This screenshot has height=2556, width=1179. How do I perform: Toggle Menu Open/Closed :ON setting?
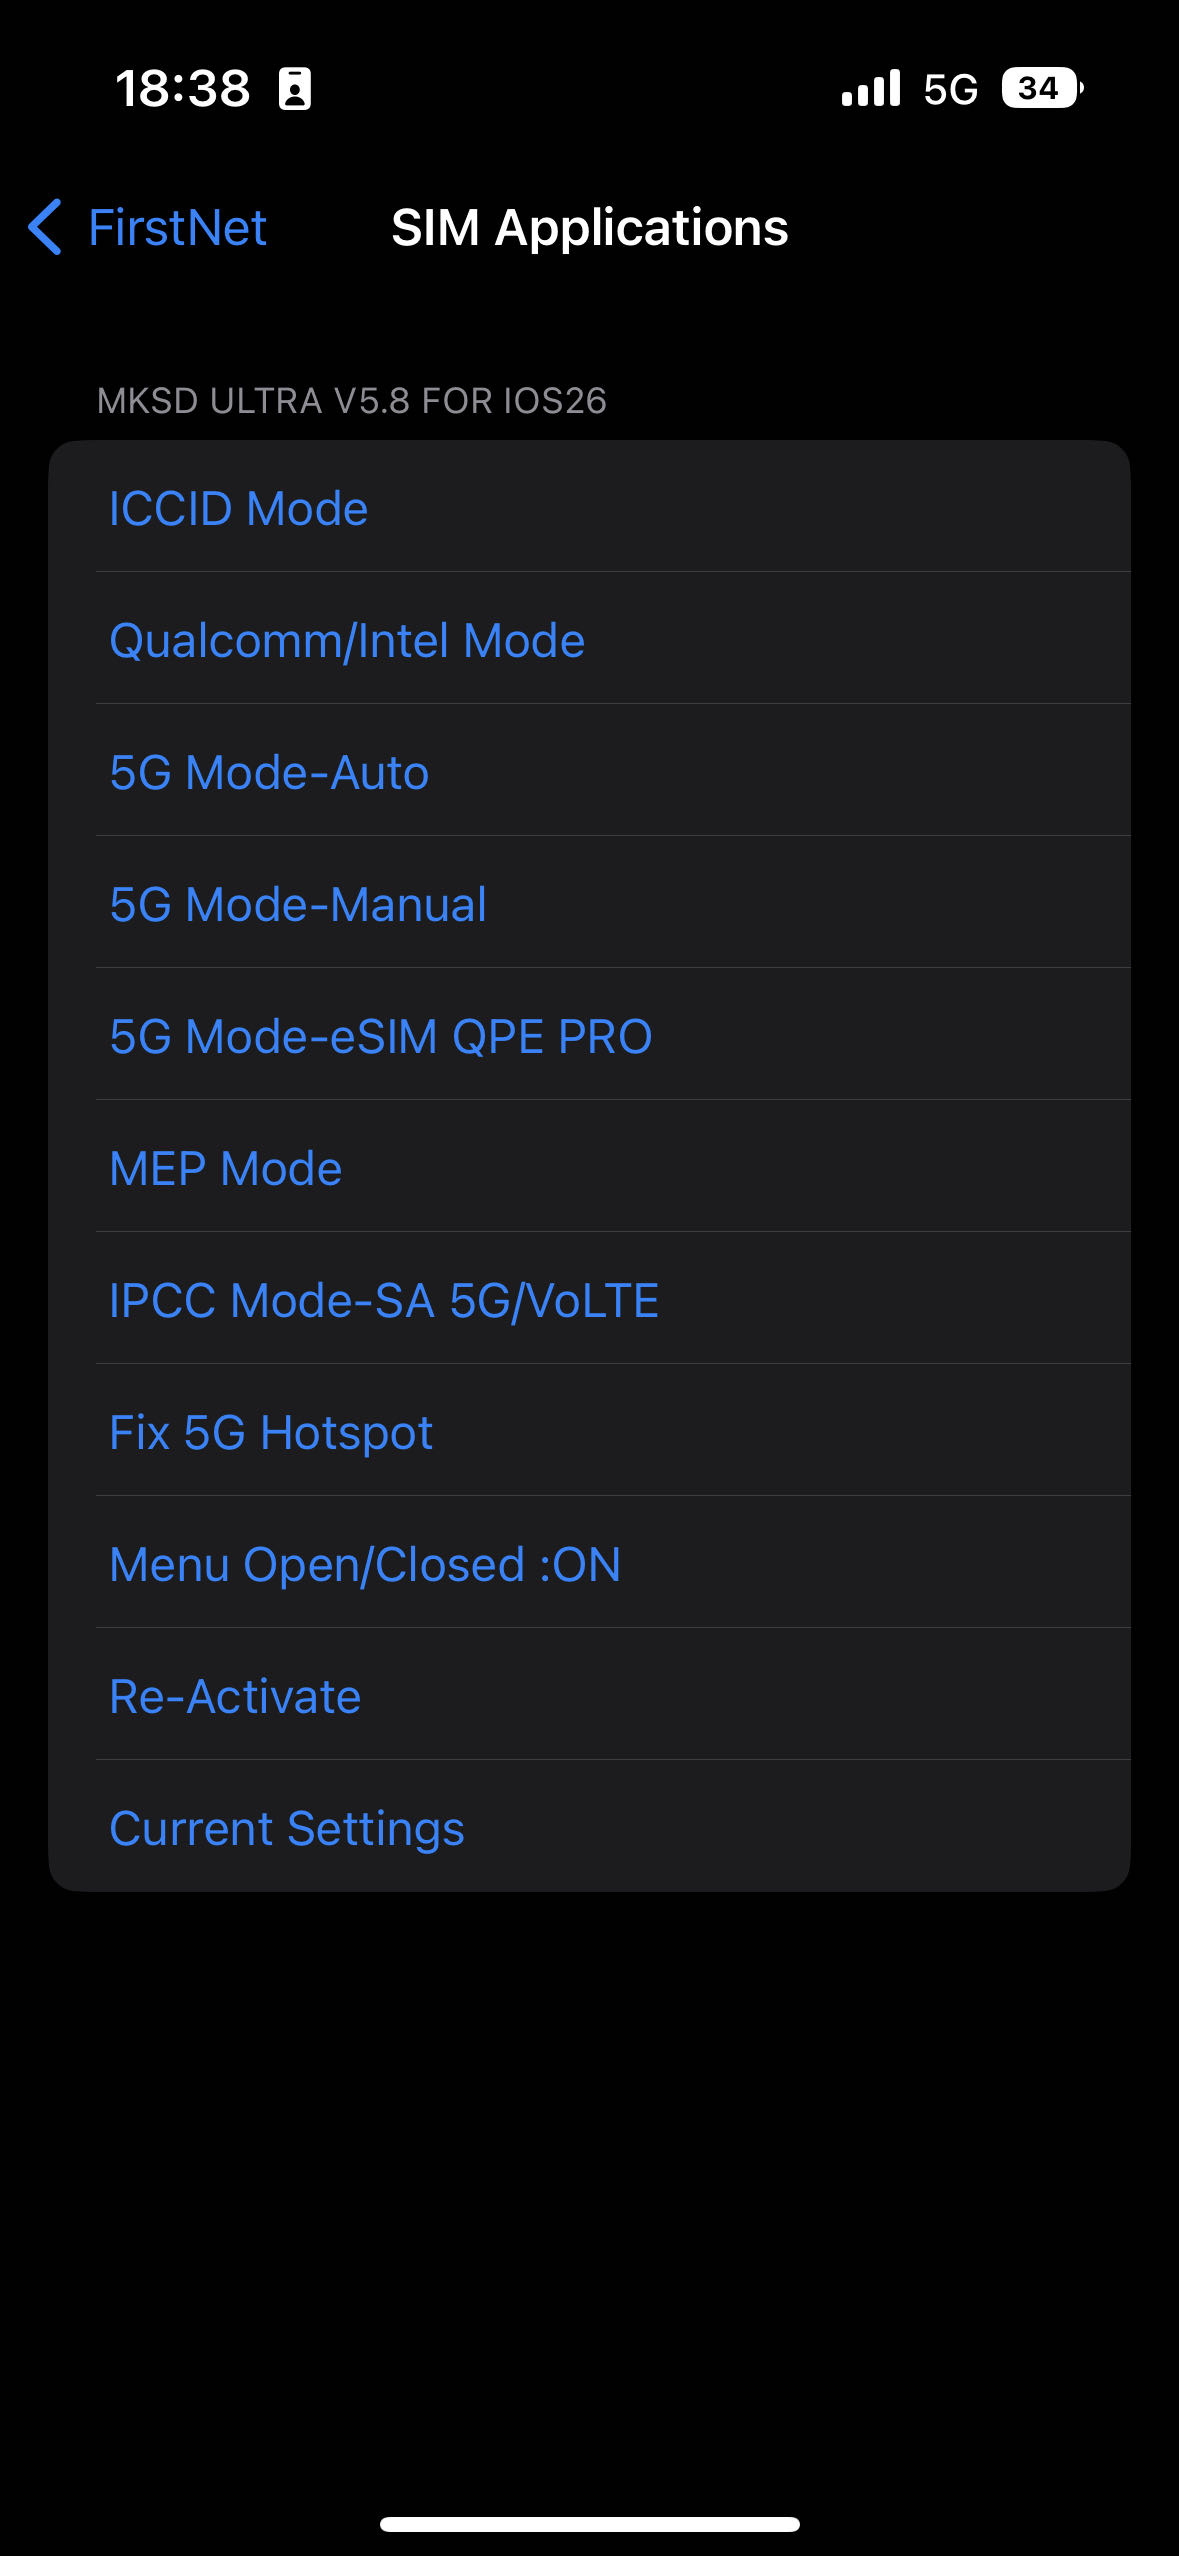[365, 1564]
